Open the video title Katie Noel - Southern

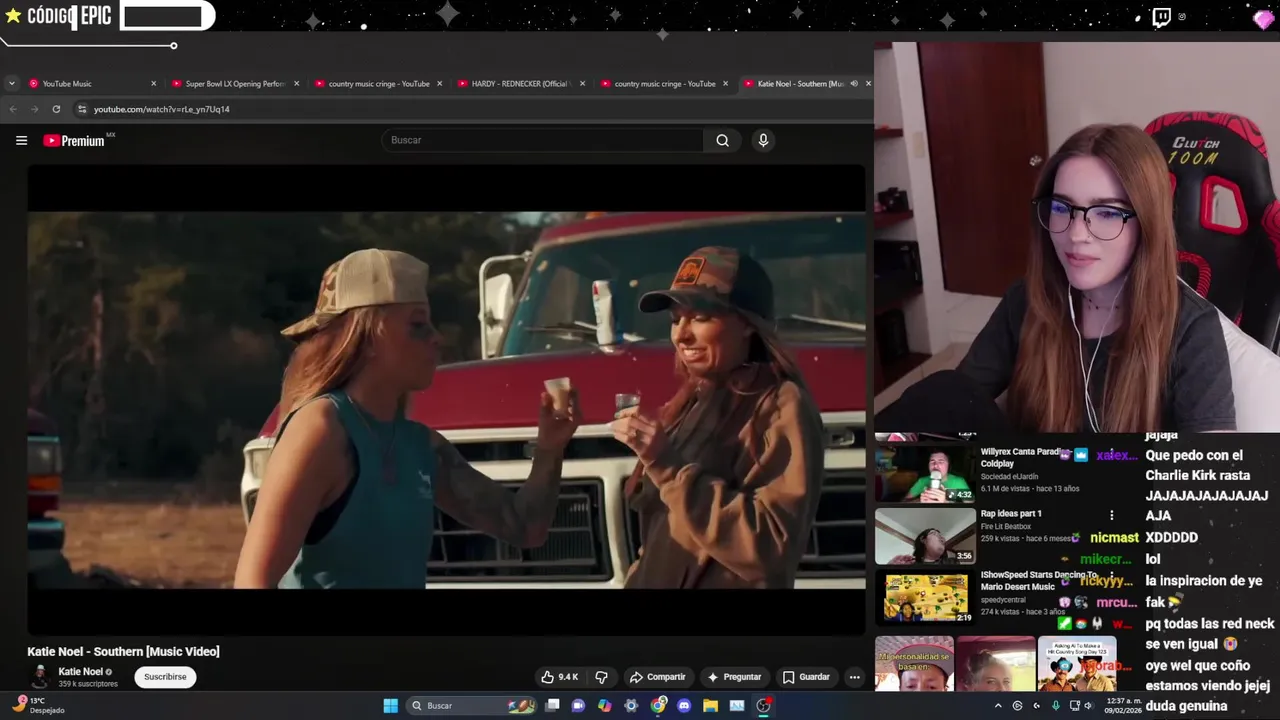[123, 651]
